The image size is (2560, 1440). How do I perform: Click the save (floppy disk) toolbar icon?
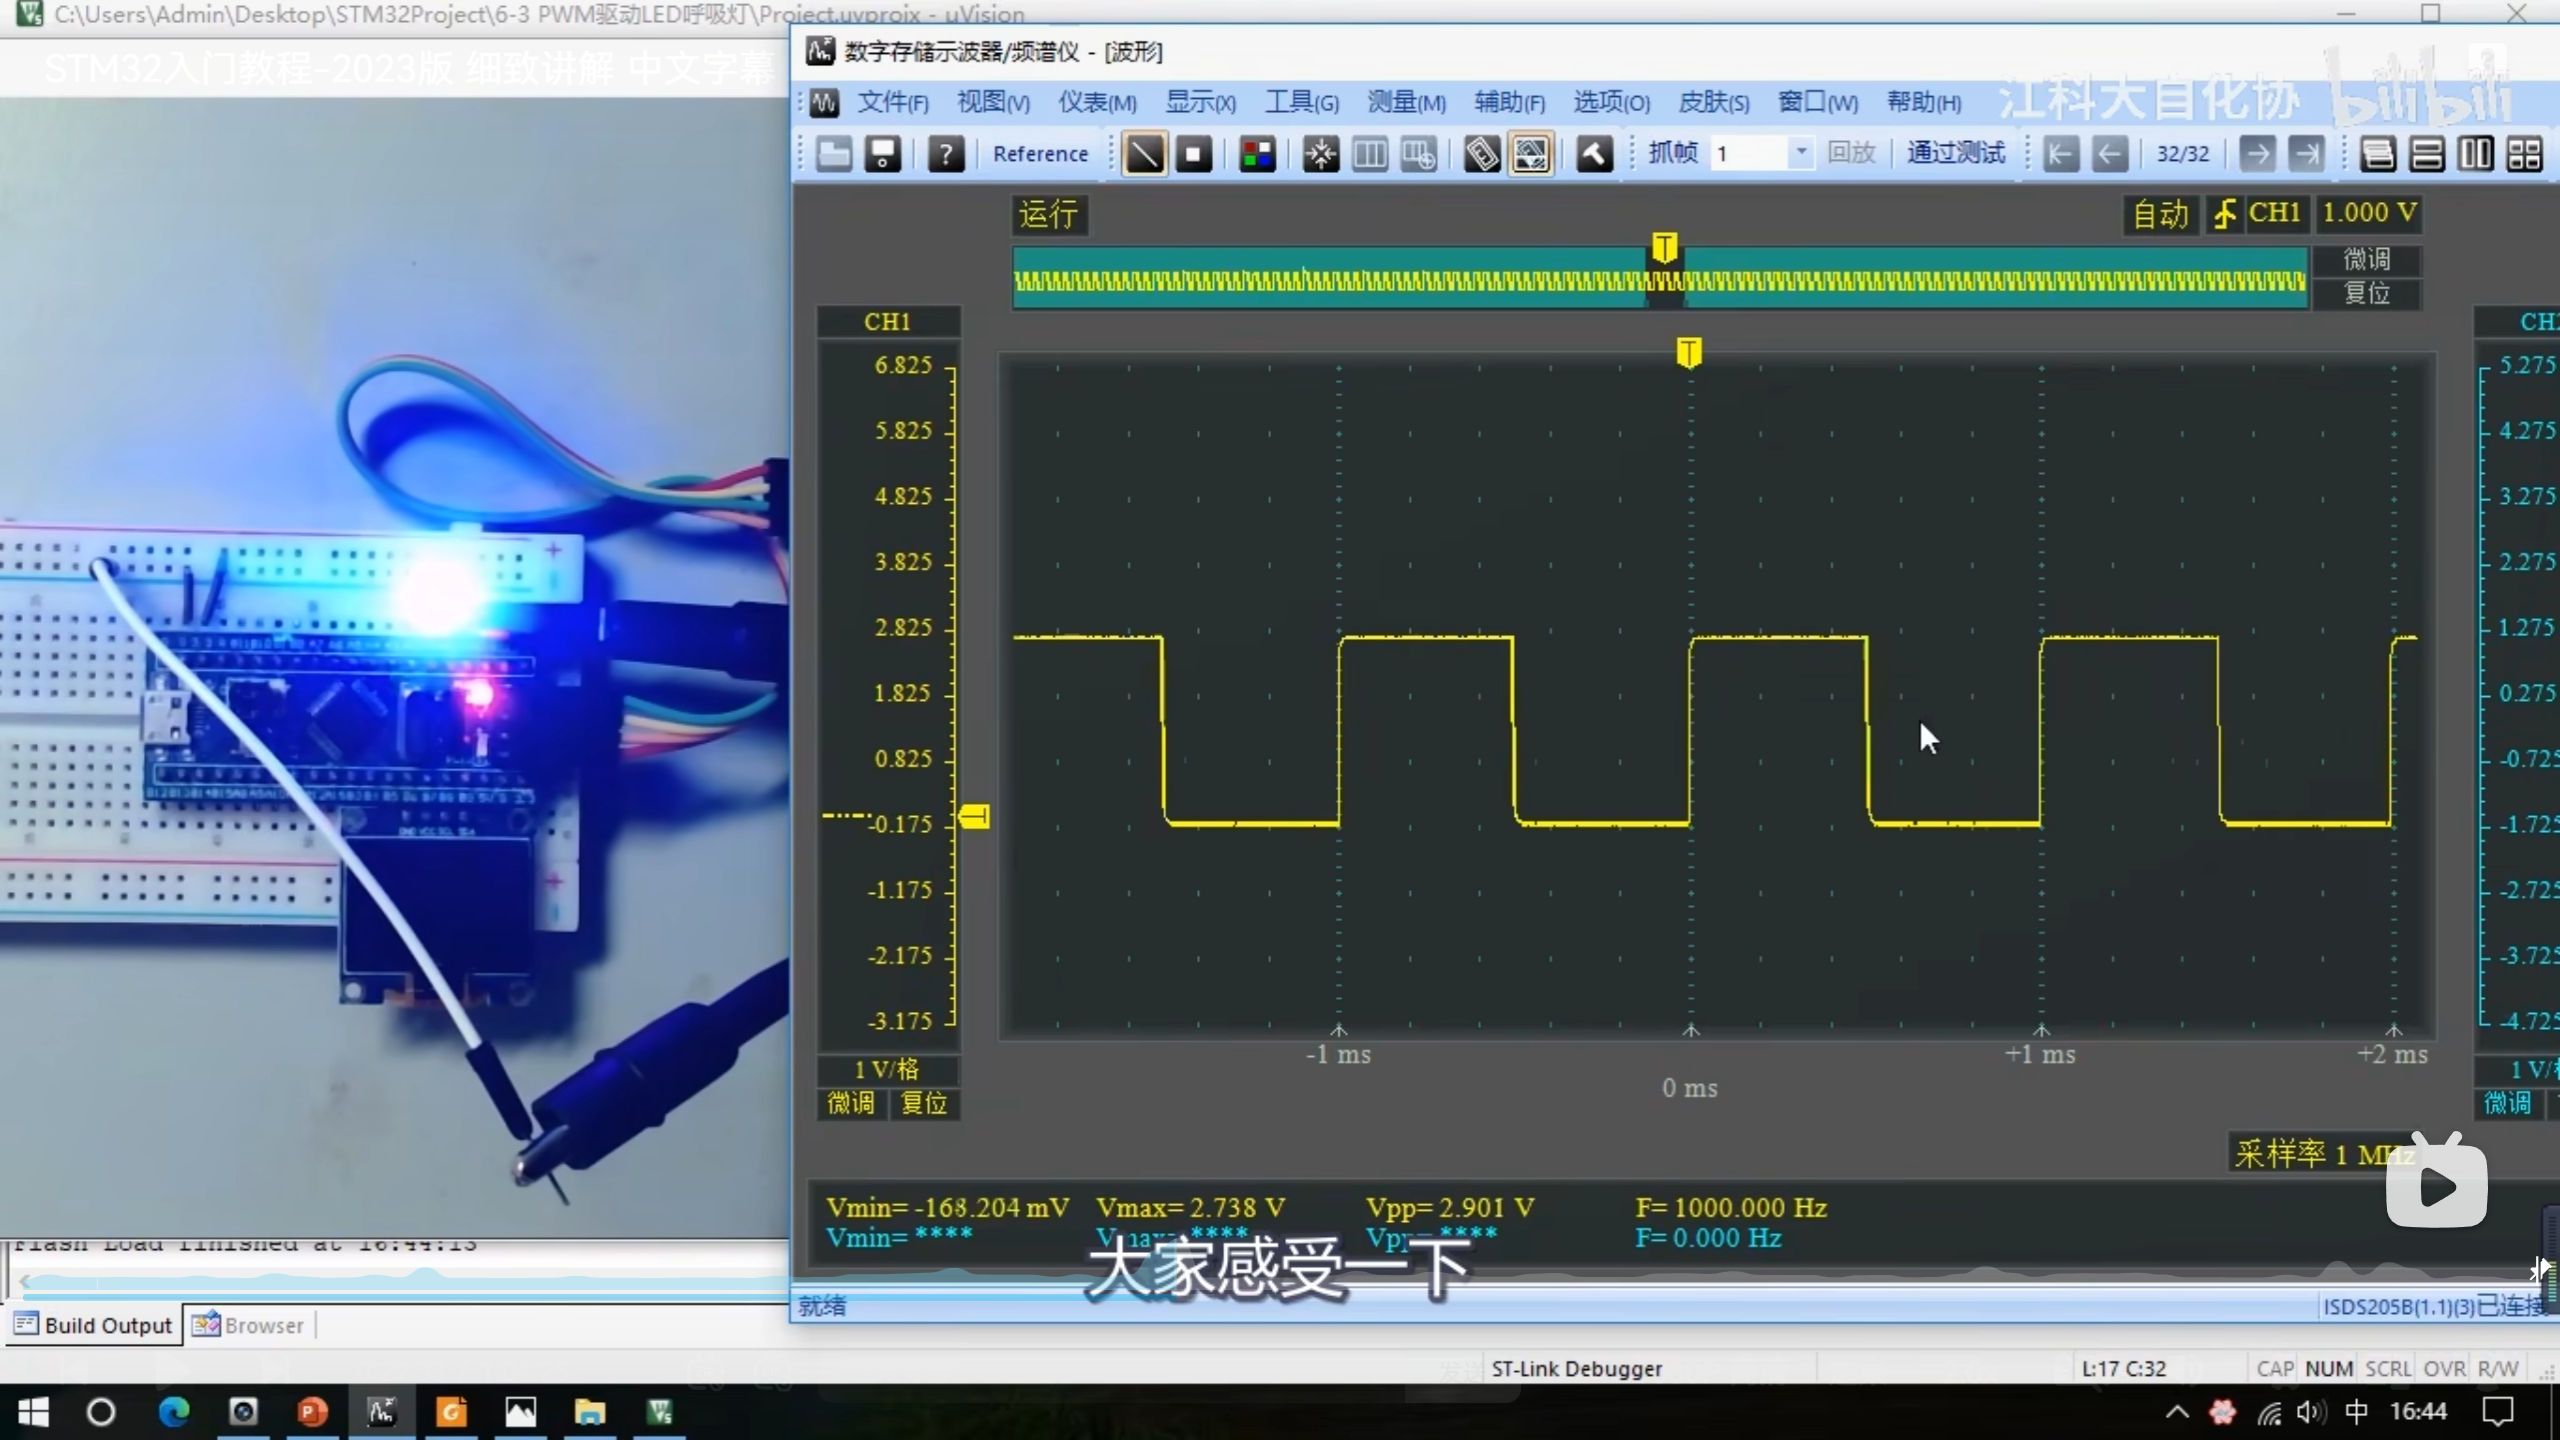[882, 154]
